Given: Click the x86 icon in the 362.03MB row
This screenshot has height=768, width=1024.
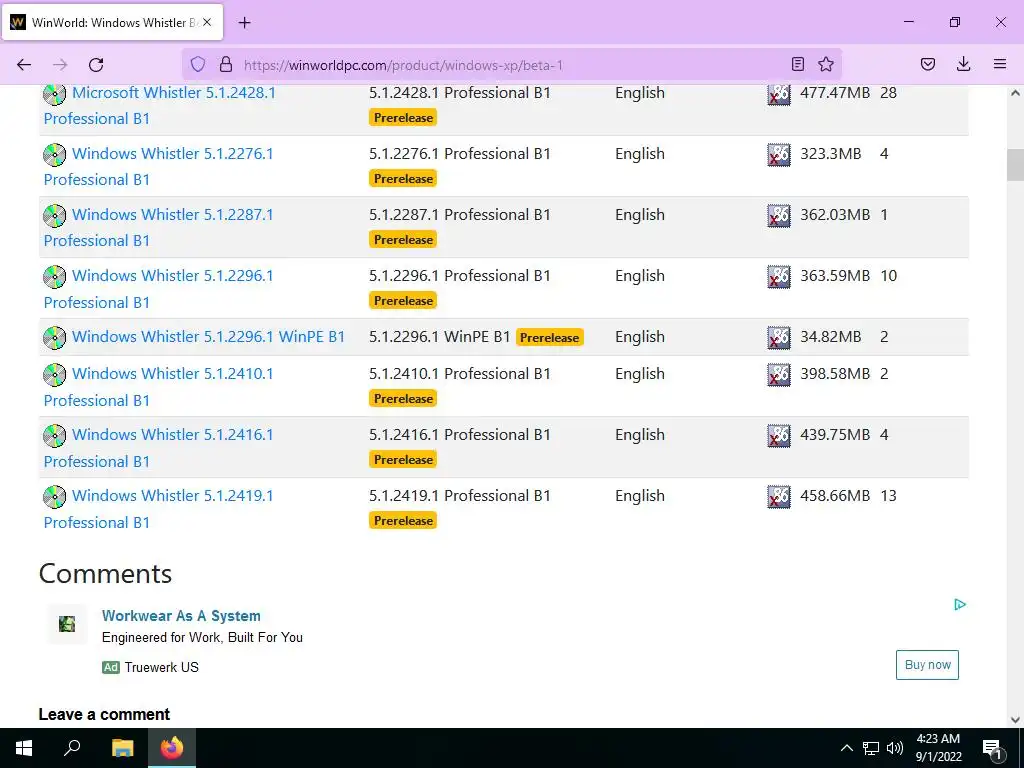Looking at the screenshot, I should pos(778,216).
